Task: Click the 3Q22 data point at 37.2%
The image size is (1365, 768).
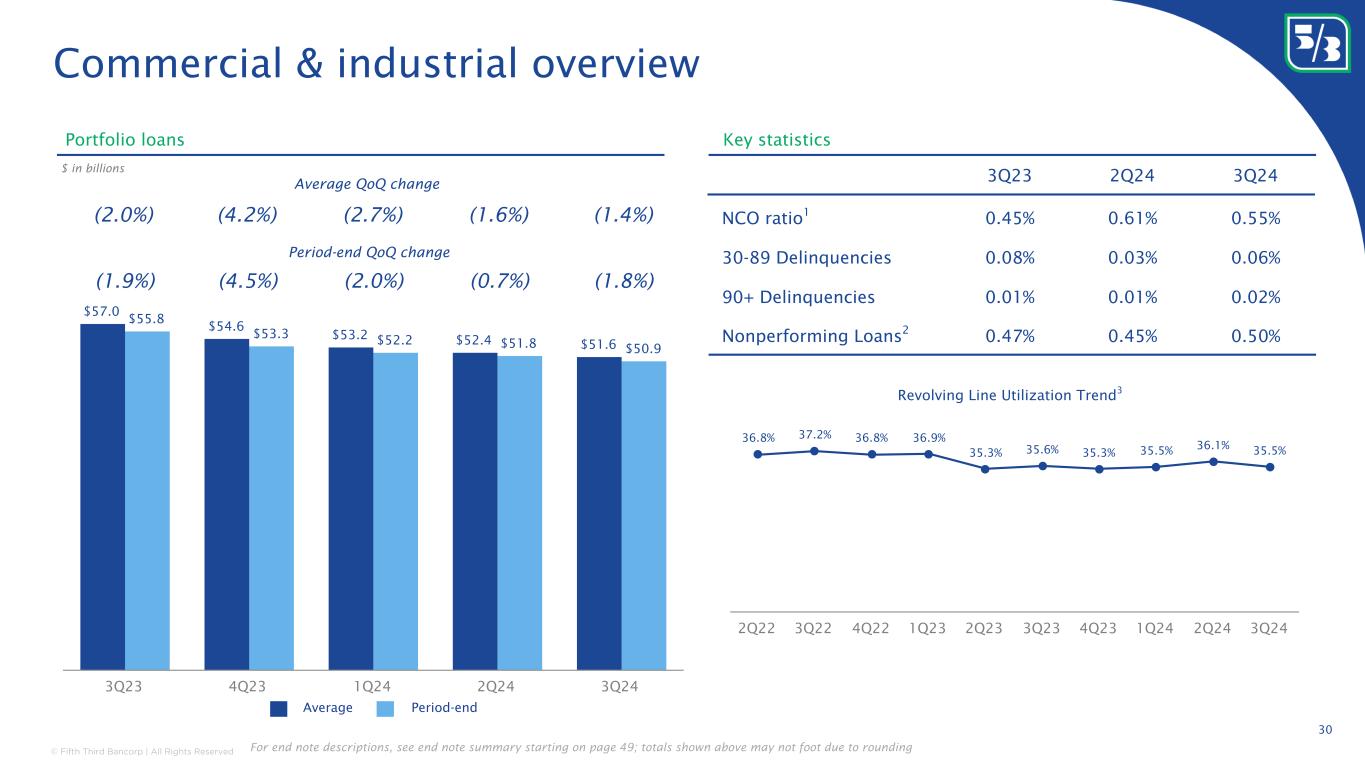Action: [815, 451]
